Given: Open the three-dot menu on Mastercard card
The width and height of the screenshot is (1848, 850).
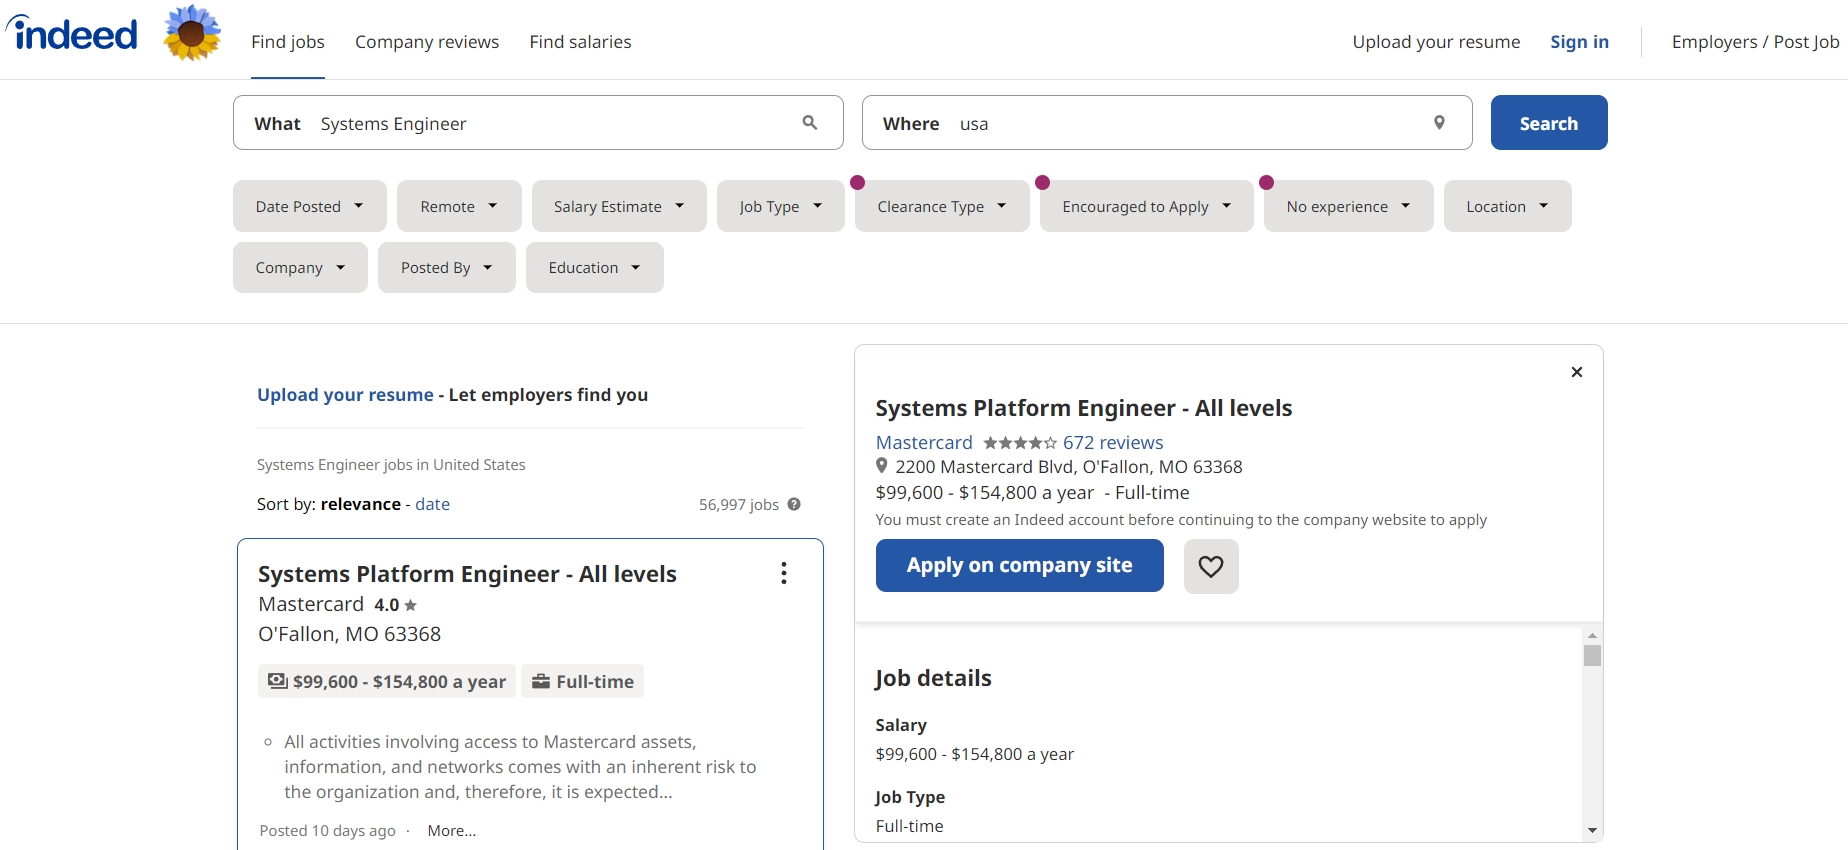Looking at the screenshot, I should point(784,573).
